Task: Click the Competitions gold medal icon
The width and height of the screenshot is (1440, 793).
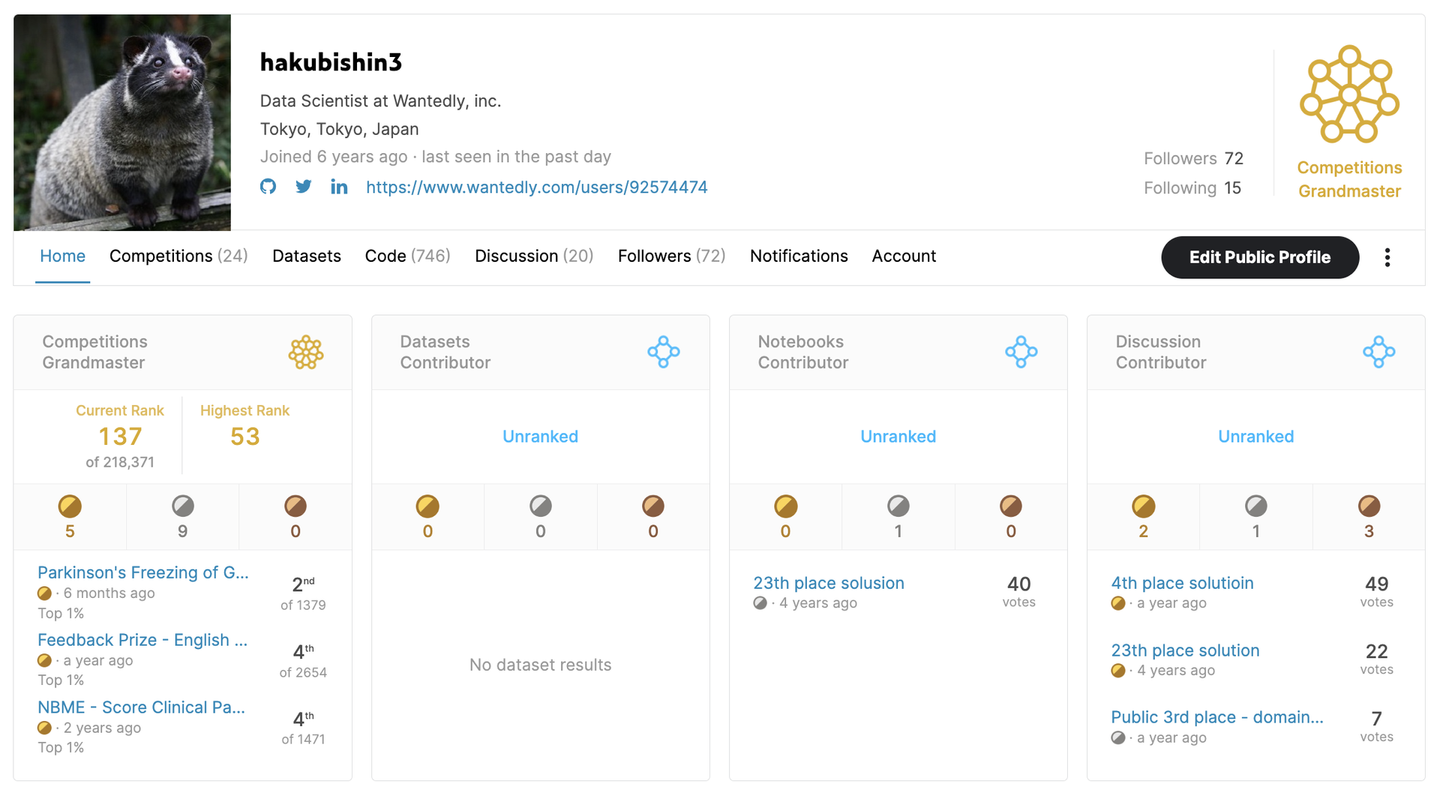Action: [70, 506]
